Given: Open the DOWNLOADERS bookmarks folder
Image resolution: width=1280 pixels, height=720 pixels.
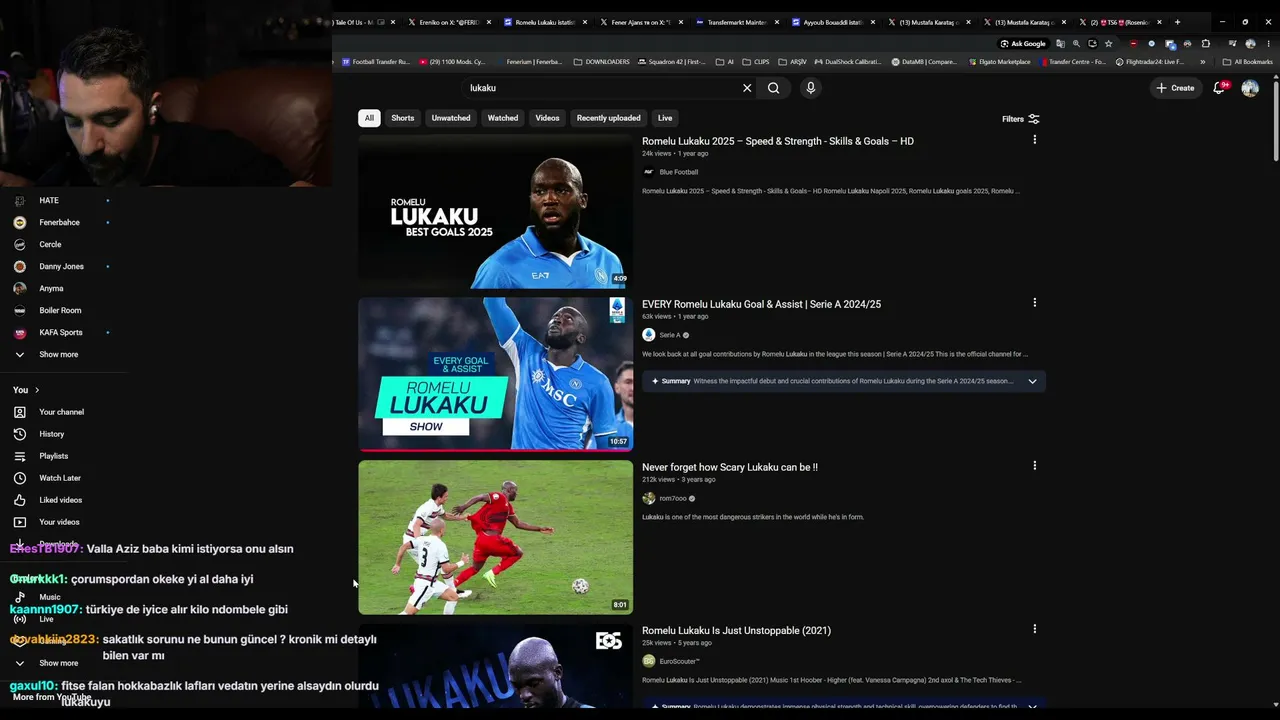Looking at the screenshot, I should (x=601, y=62).
